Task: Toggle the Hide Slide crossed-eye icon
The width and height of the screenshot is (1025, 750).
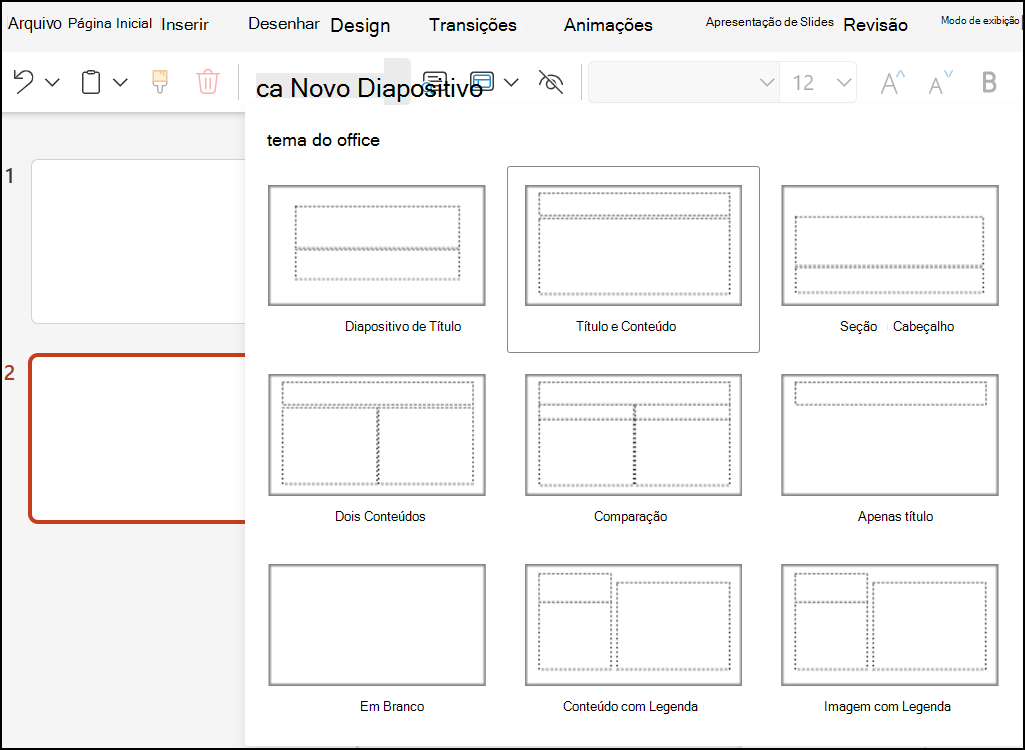Action: [550, 82]
